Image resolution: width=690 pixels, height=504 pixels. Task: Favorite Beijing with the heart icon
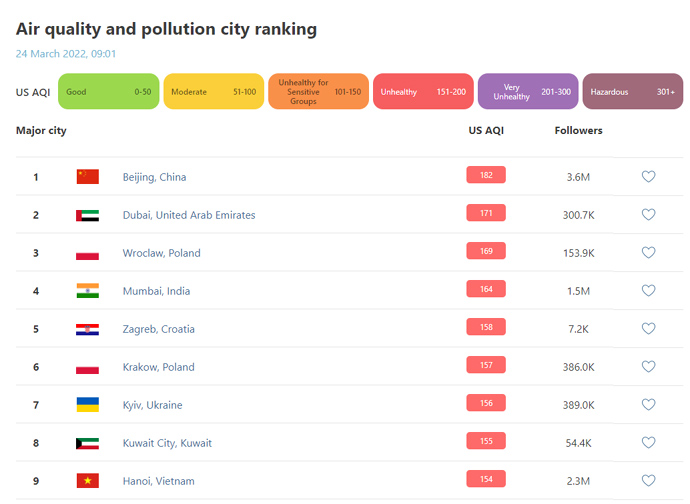point(648,177)
